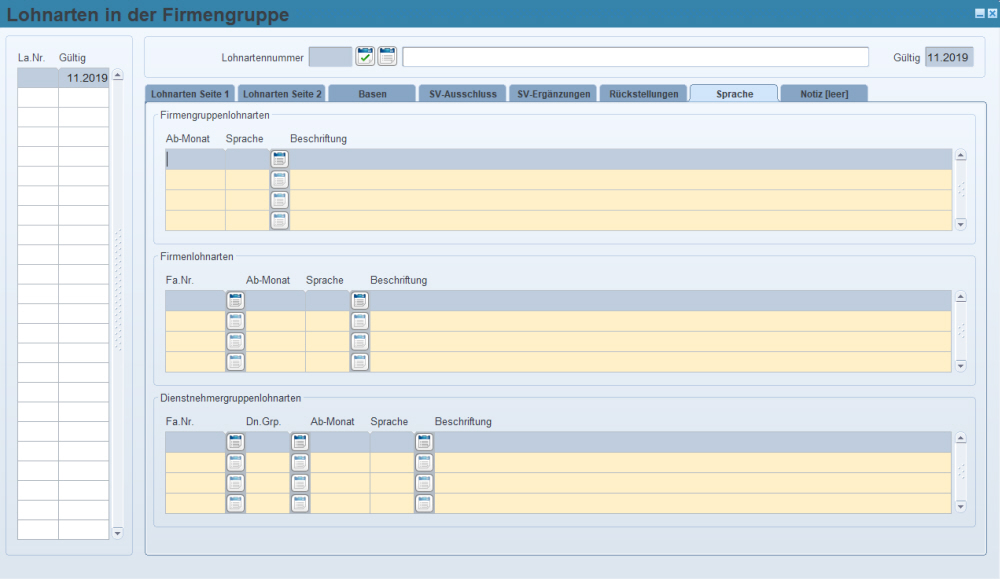Open Sprache lookup in second Firmengruppenlohnarten row
This screenshot has height=579, width=1000.
click(x=279, y=179)
